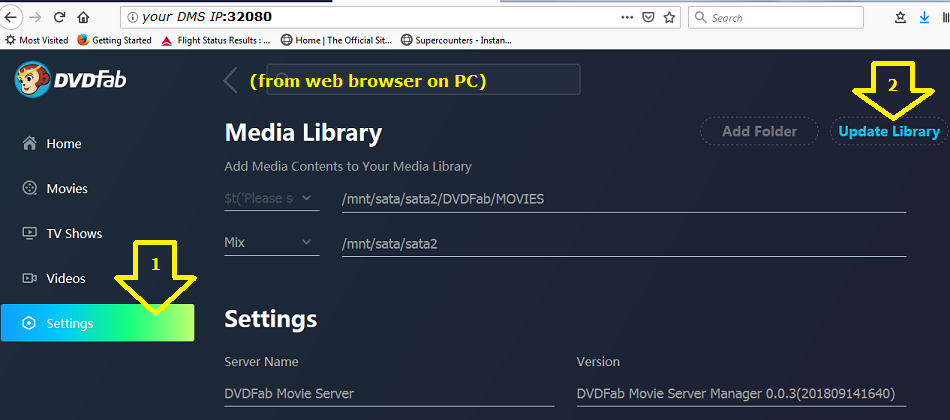Open bookmarks menu star icon in toolbar
The width and height of the screenshot is (950, 420).
tap(901, 18)
